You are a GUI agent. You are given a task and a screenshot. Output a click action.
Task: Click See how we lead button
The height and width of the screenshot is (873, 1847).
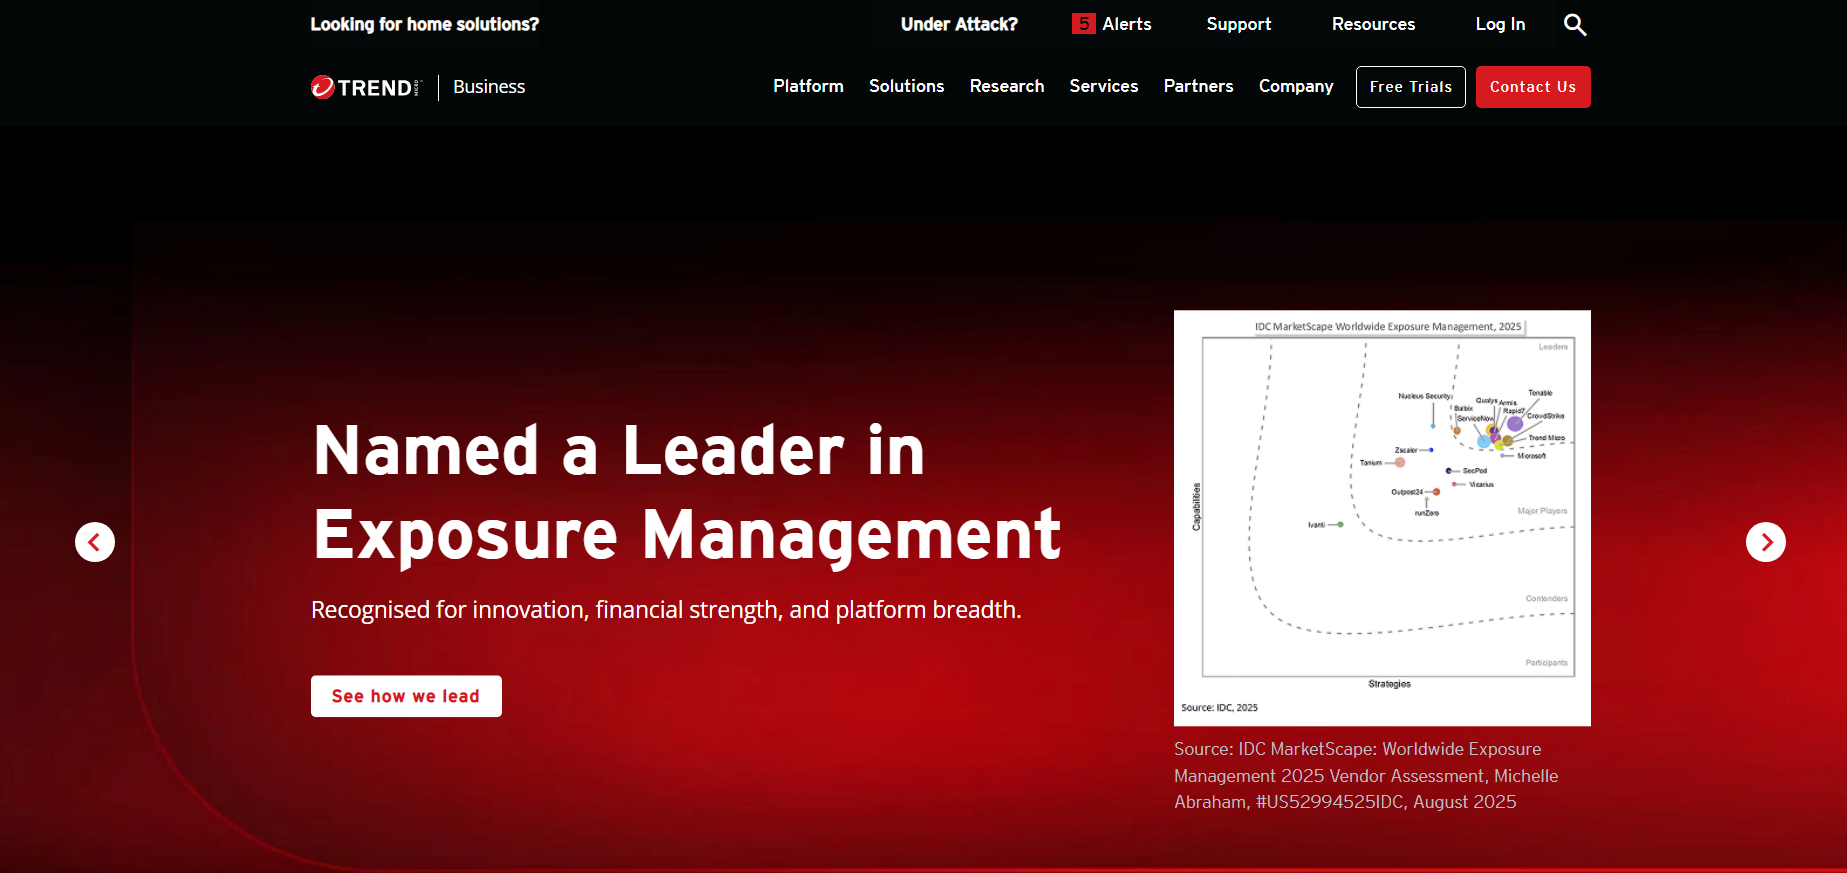pos(406,696)
